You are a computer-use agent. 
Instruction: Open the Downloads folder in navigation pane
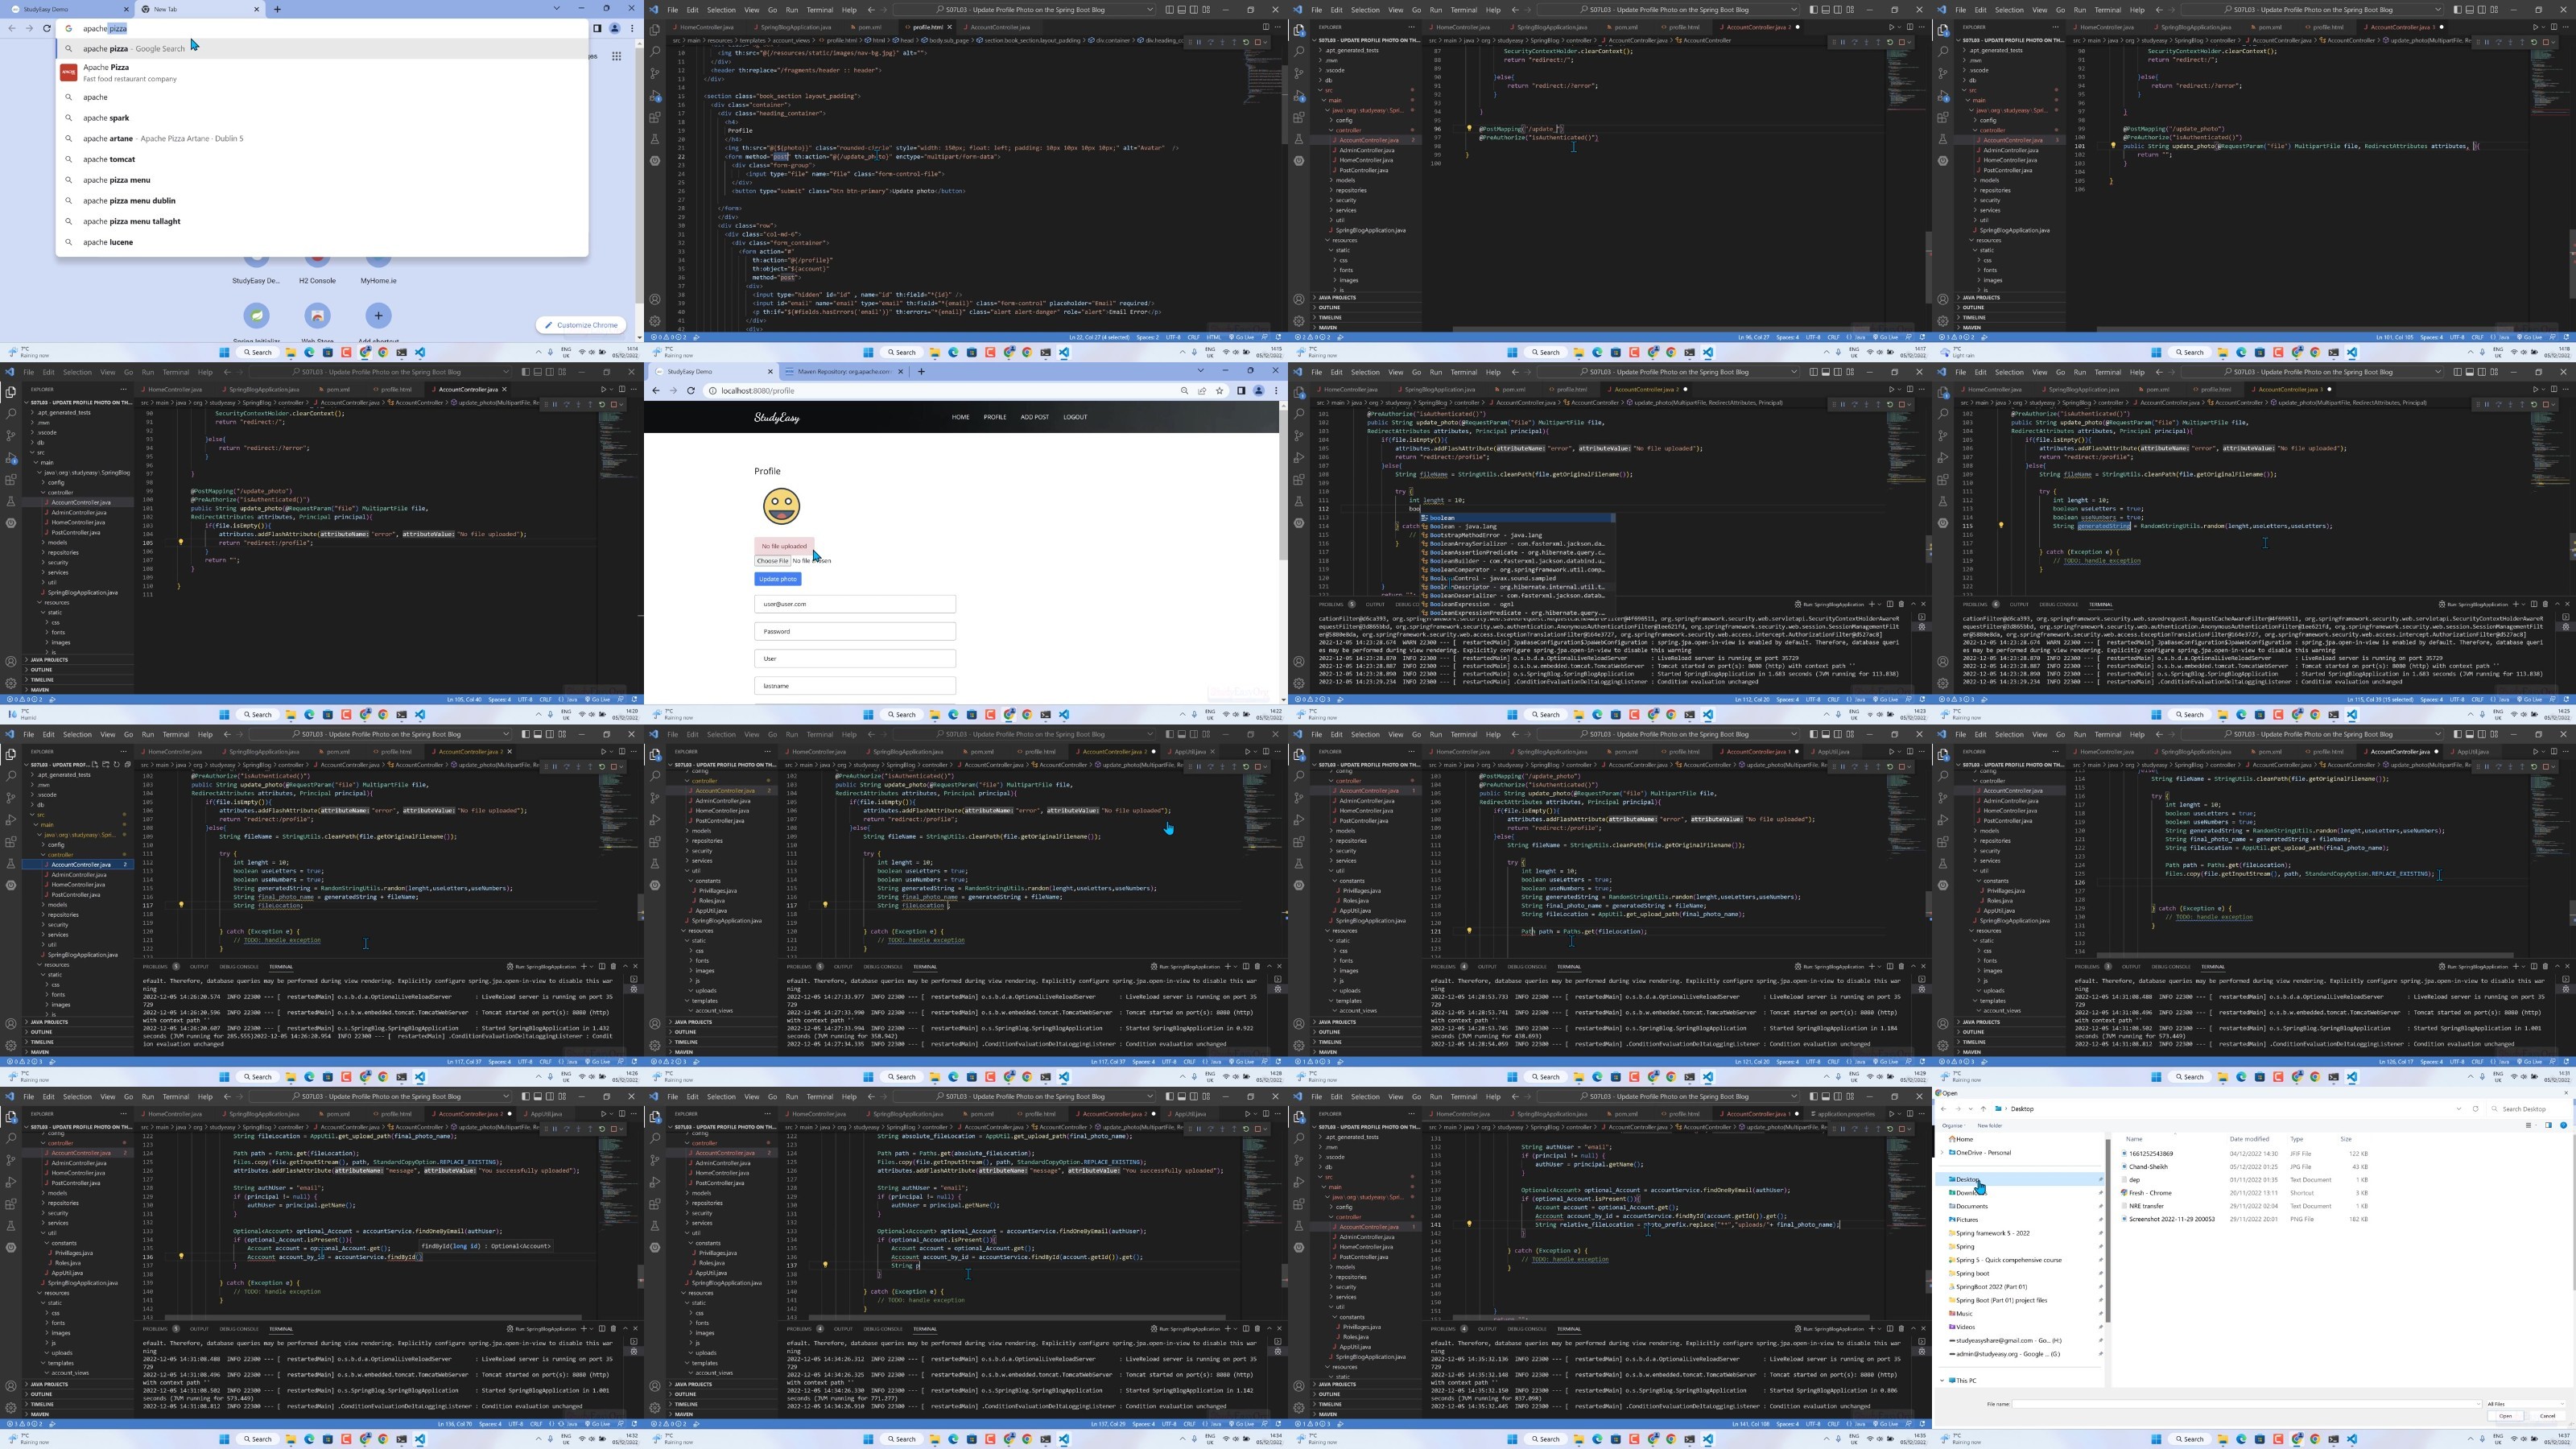pos(1967,1193)
